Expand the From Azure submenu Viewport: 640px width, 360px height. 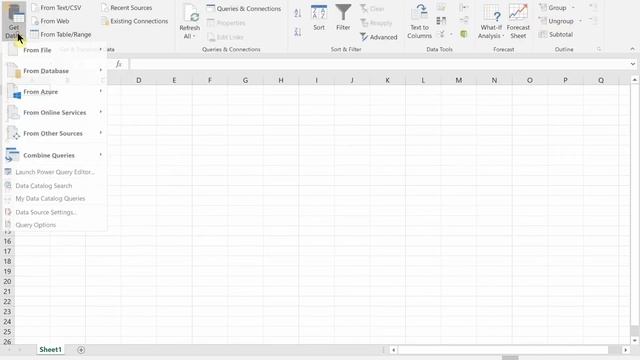[55, 92]
